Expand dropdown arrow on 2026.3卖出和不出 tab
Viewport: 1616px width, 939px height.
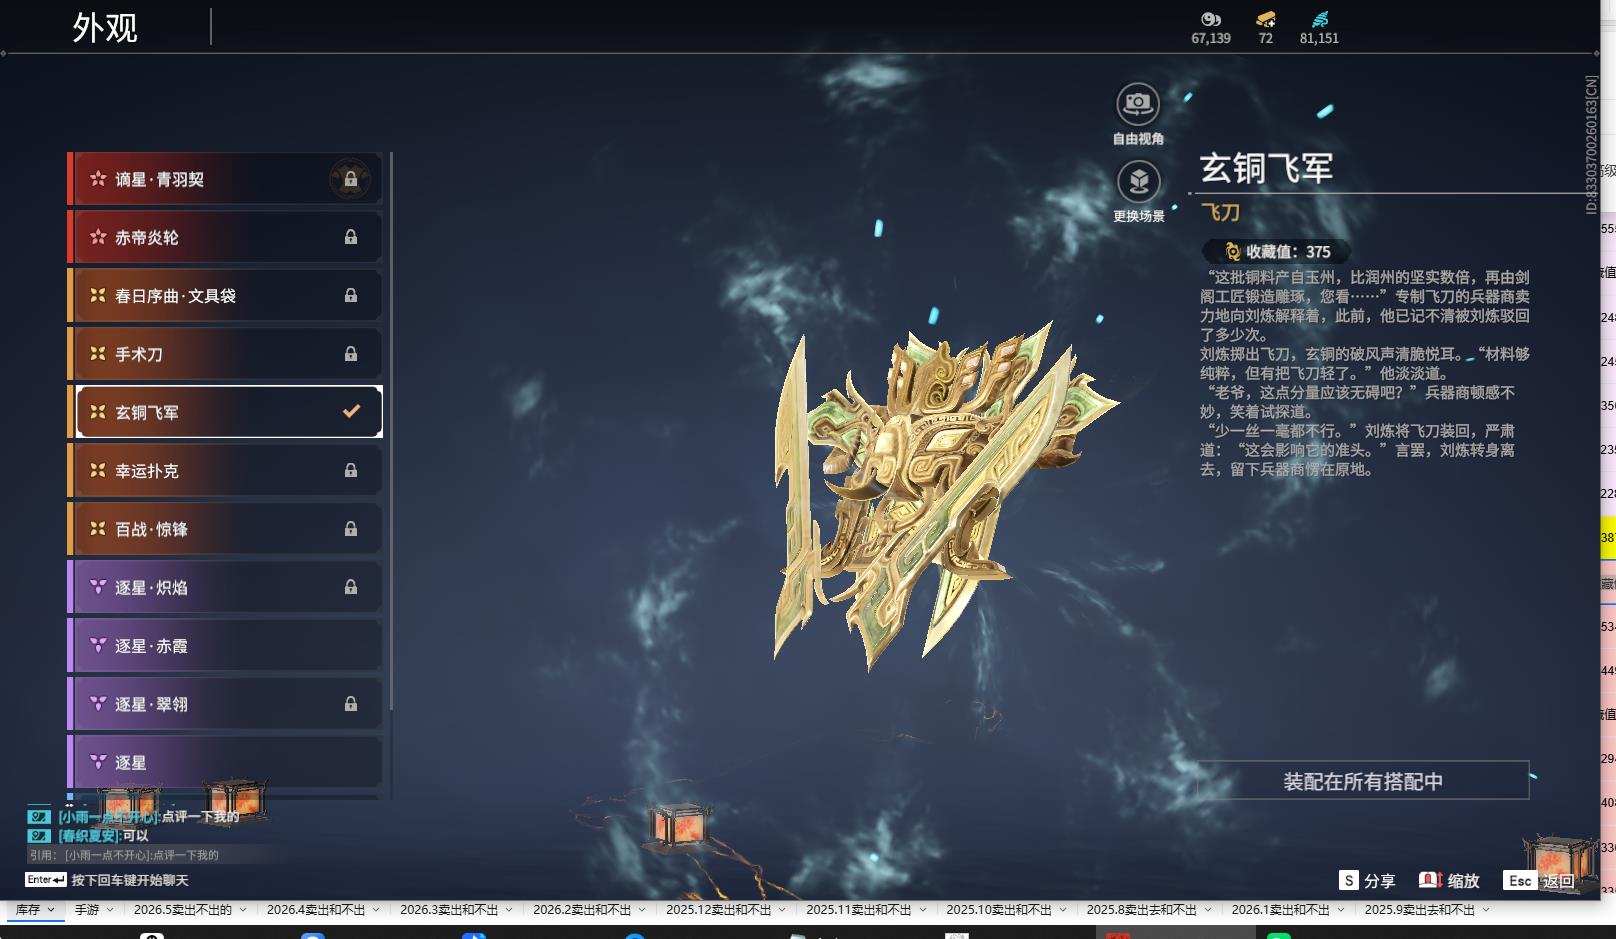(x=509, y=910)
